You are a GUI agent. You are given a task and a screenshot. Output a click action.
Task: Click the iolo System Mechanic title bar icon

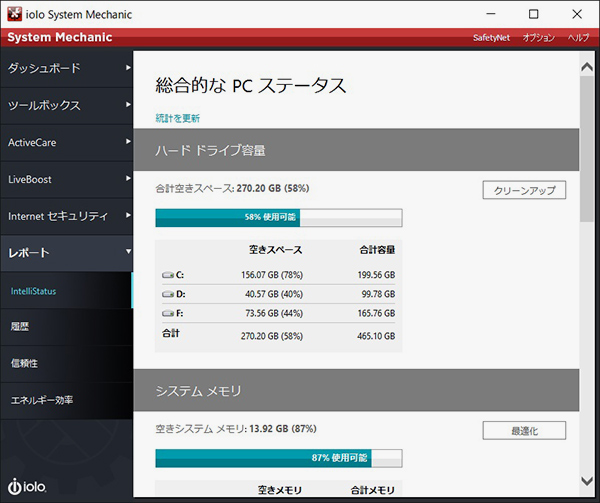tap(14, 14)
